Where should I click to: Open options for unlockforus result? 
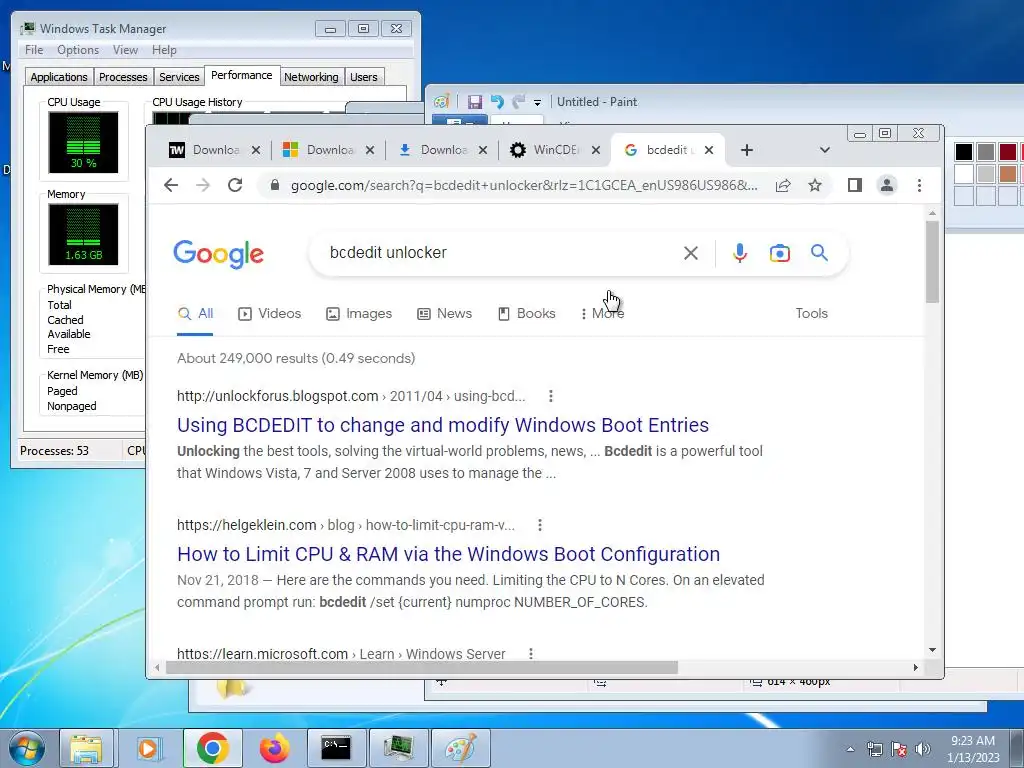coord(551,396)
